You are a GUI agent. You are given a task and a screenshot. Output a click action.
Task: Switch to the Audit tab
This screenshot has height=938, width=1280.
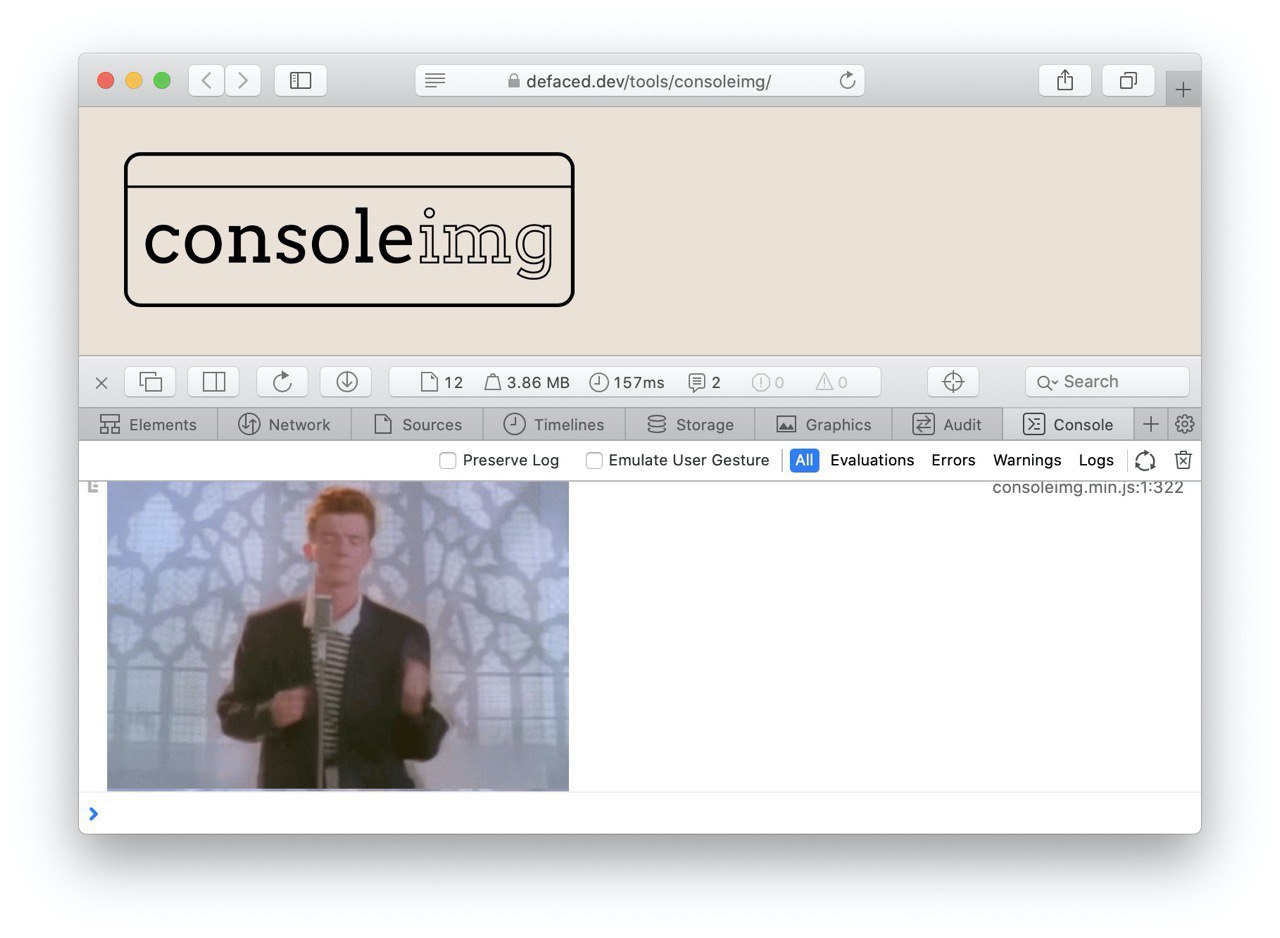click(x=947, y=424)
